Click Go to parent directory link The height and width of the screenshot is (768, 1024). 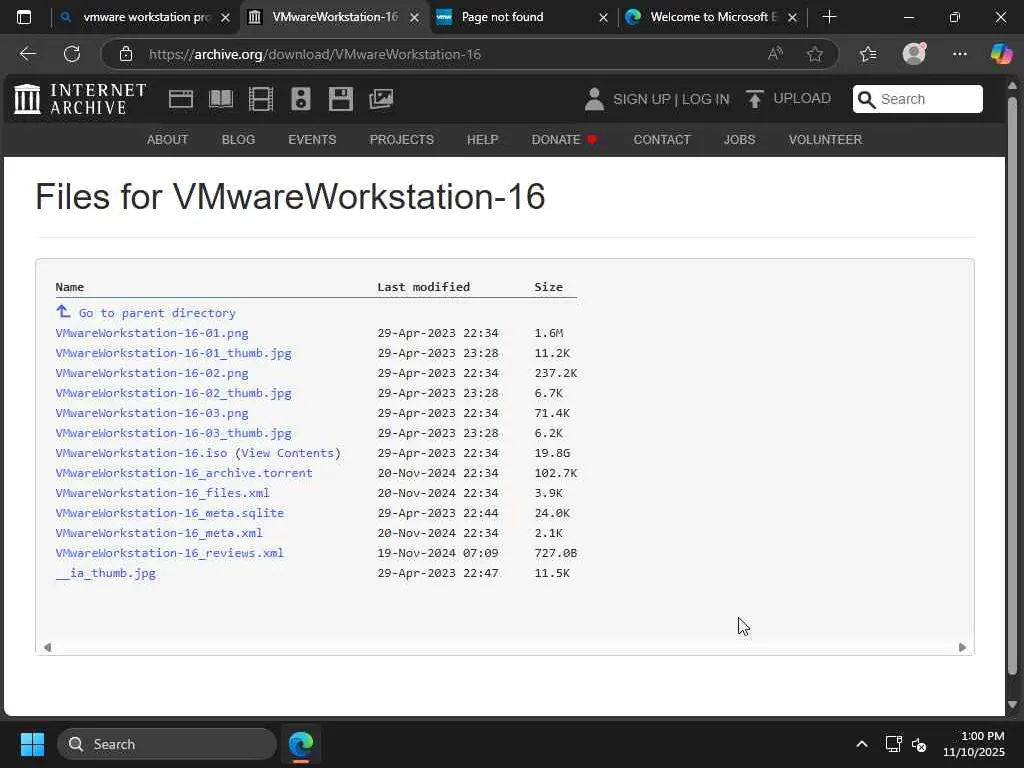click(157, 313)
